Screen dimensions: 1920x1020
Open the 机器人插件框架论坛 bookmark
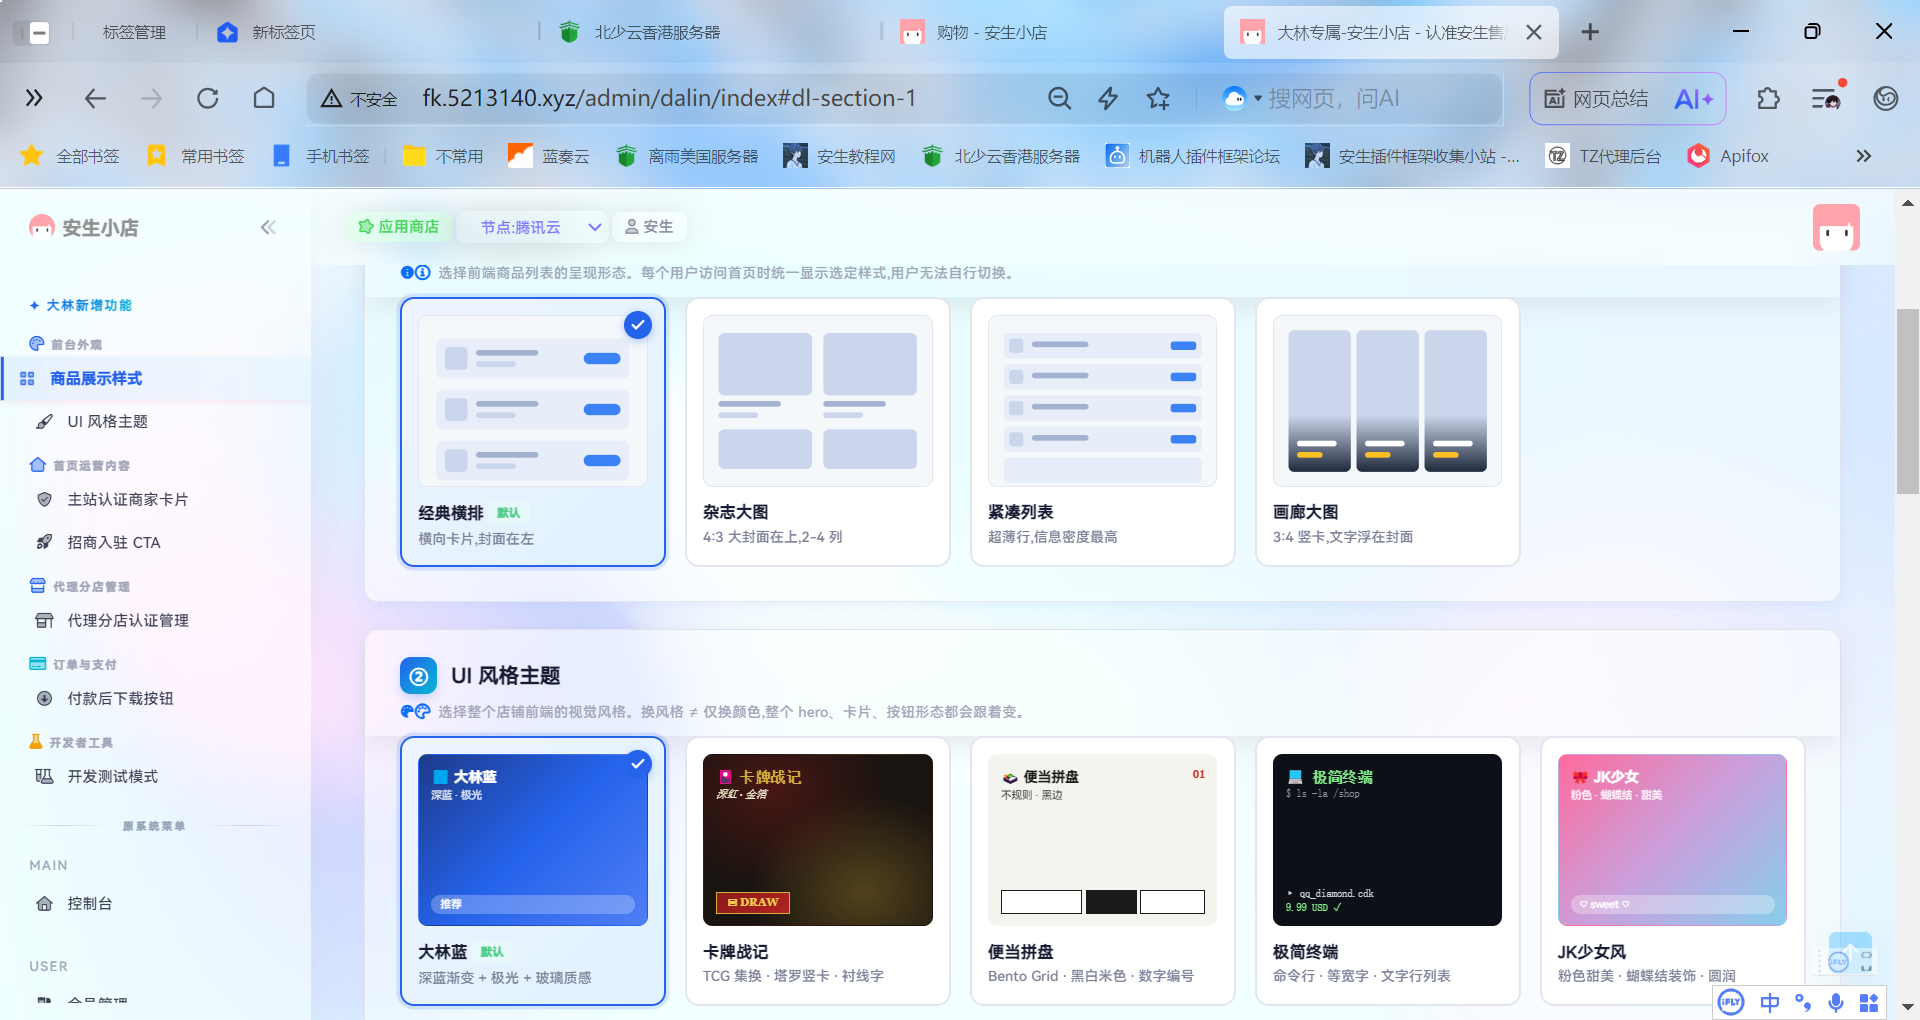(1192, 156)
